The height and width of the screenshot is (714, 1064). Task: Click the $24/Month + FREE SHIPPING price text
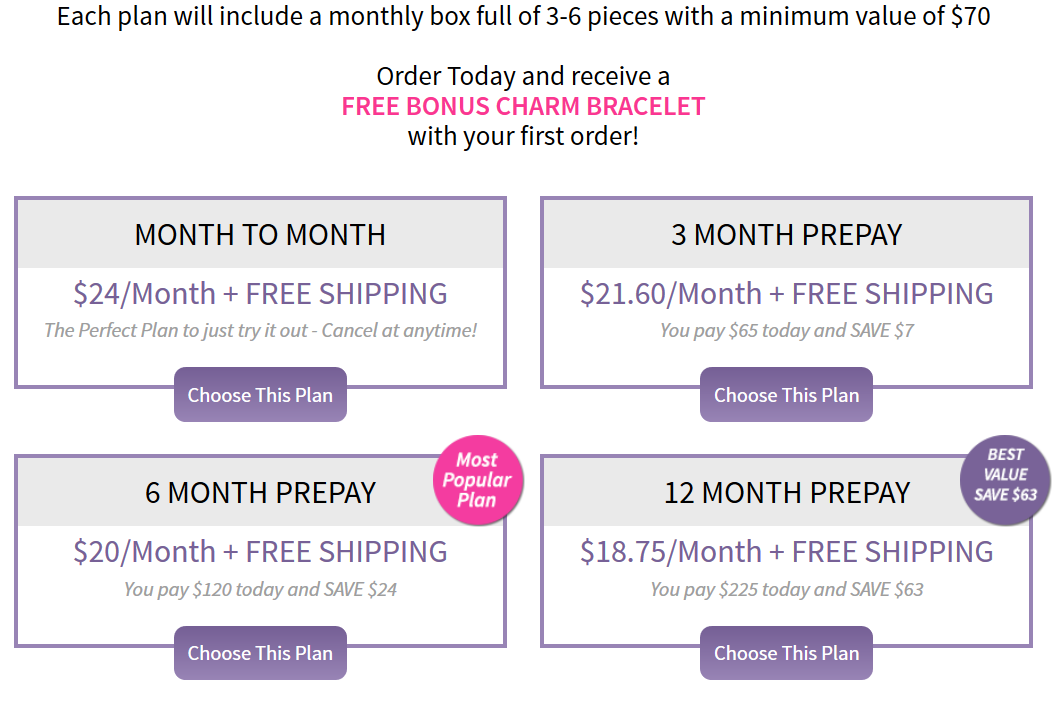pos(260,294)
